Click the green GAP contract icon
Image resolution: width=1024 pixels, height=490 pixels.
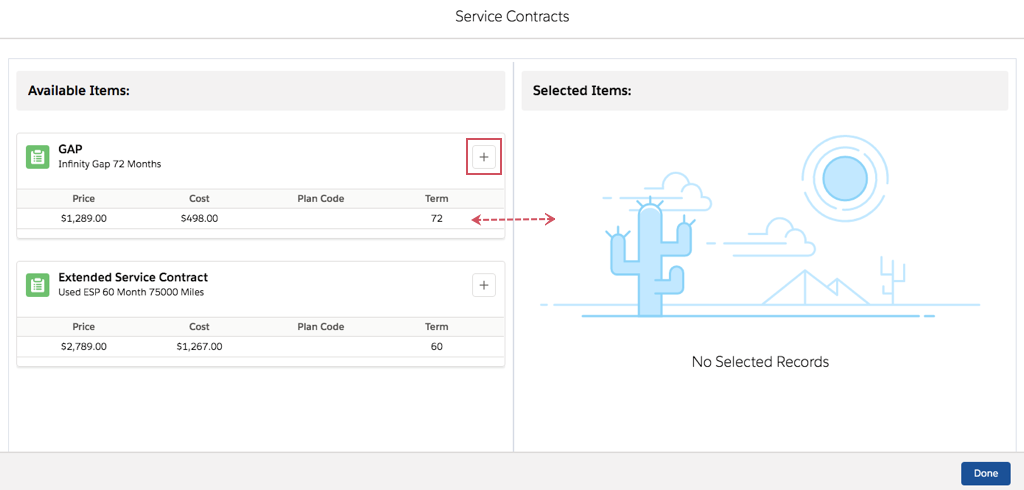tap(38, 157)
